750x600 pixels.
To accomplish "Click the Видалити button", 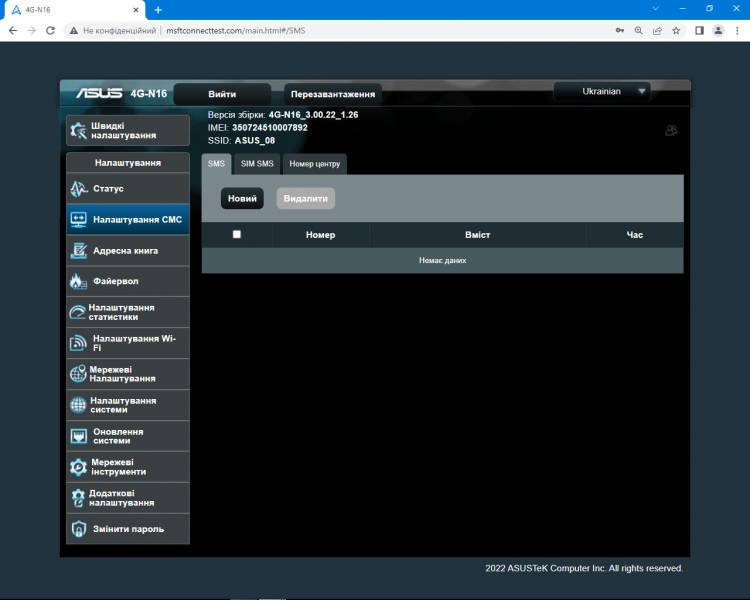I will pos(306,198).
